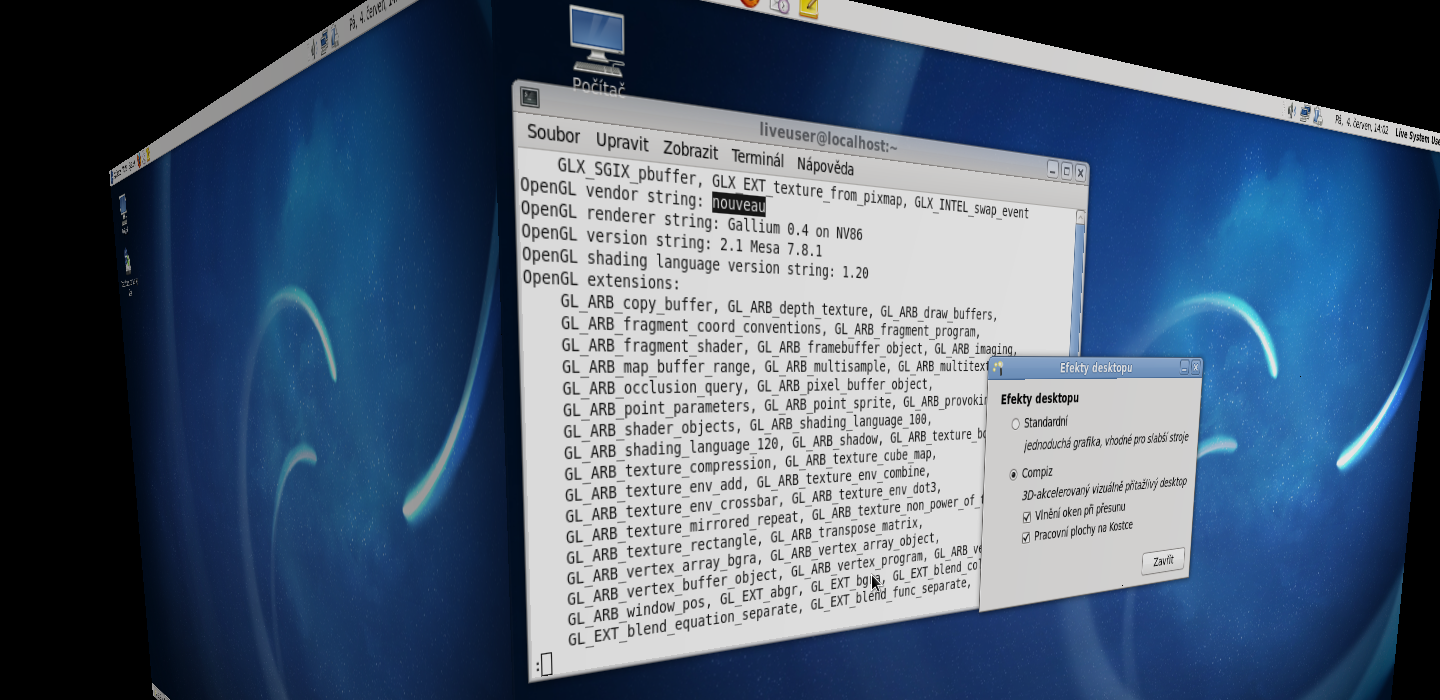Open the Nápověda menu in terminal
Viewport: 1440px width, 700px height.
(x=825, y=165)
